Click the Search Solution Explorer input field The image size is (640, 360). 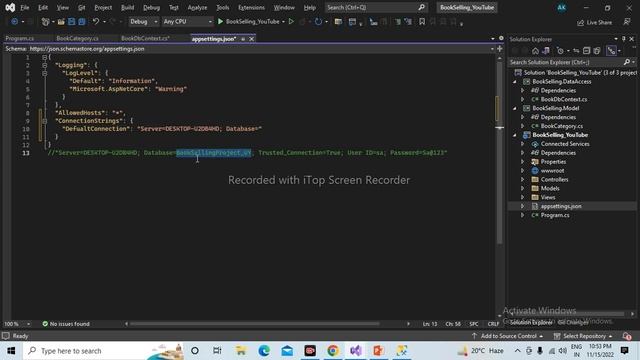[x=566, y=62]
